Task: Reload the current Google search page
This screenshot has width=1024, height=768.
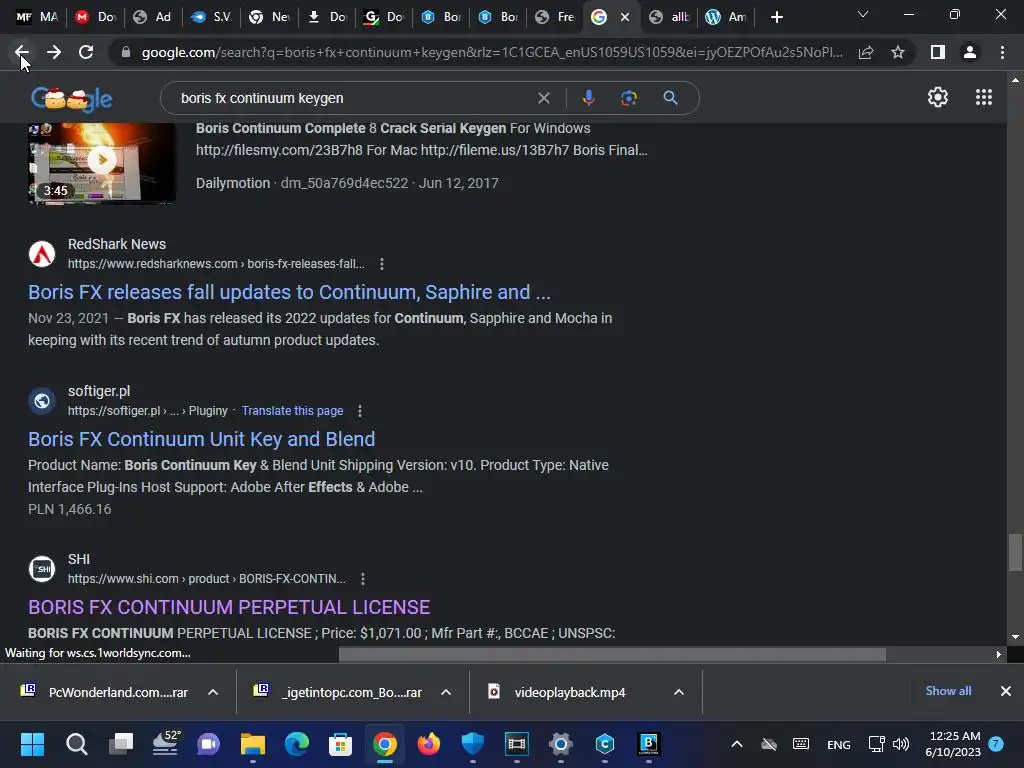Action: (86, 52)
